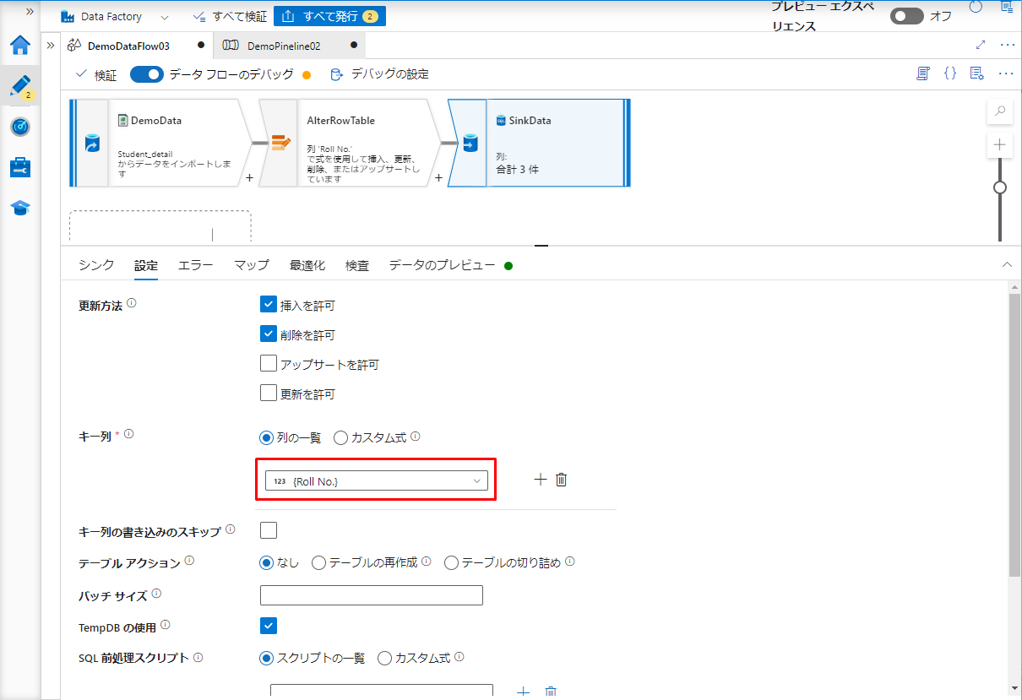Click the canvas zoom-in plus button
Image resolution: width=1022 pixels, height=700 pixels.
(1000, 145)
